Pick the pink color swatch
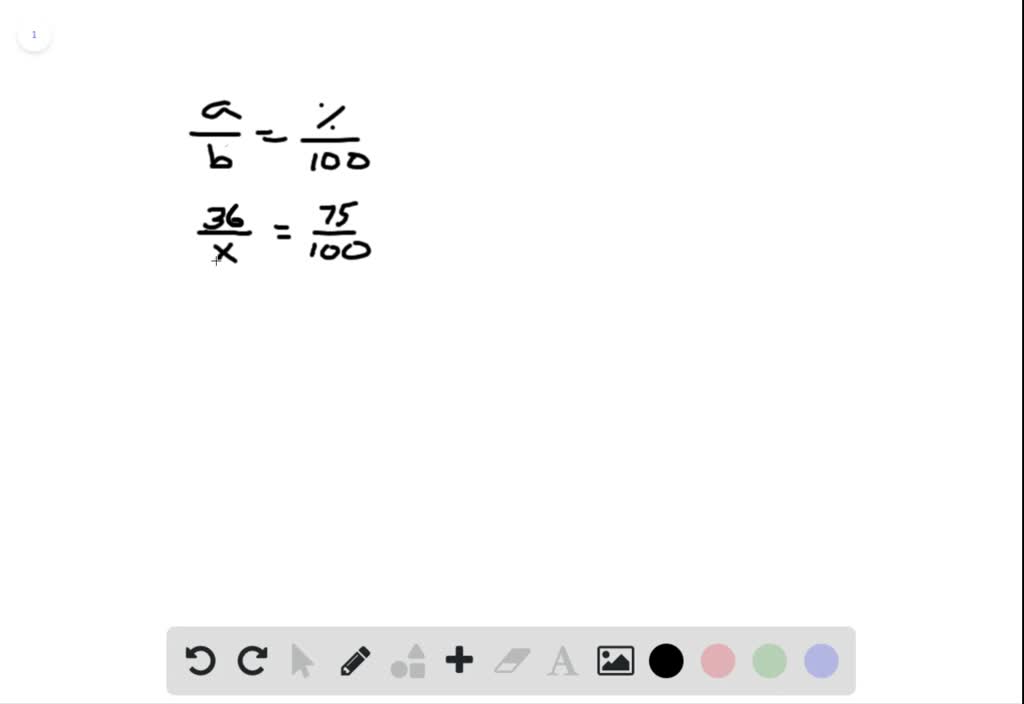Viewport: 1024px width, 704px height. coord(718,660)
